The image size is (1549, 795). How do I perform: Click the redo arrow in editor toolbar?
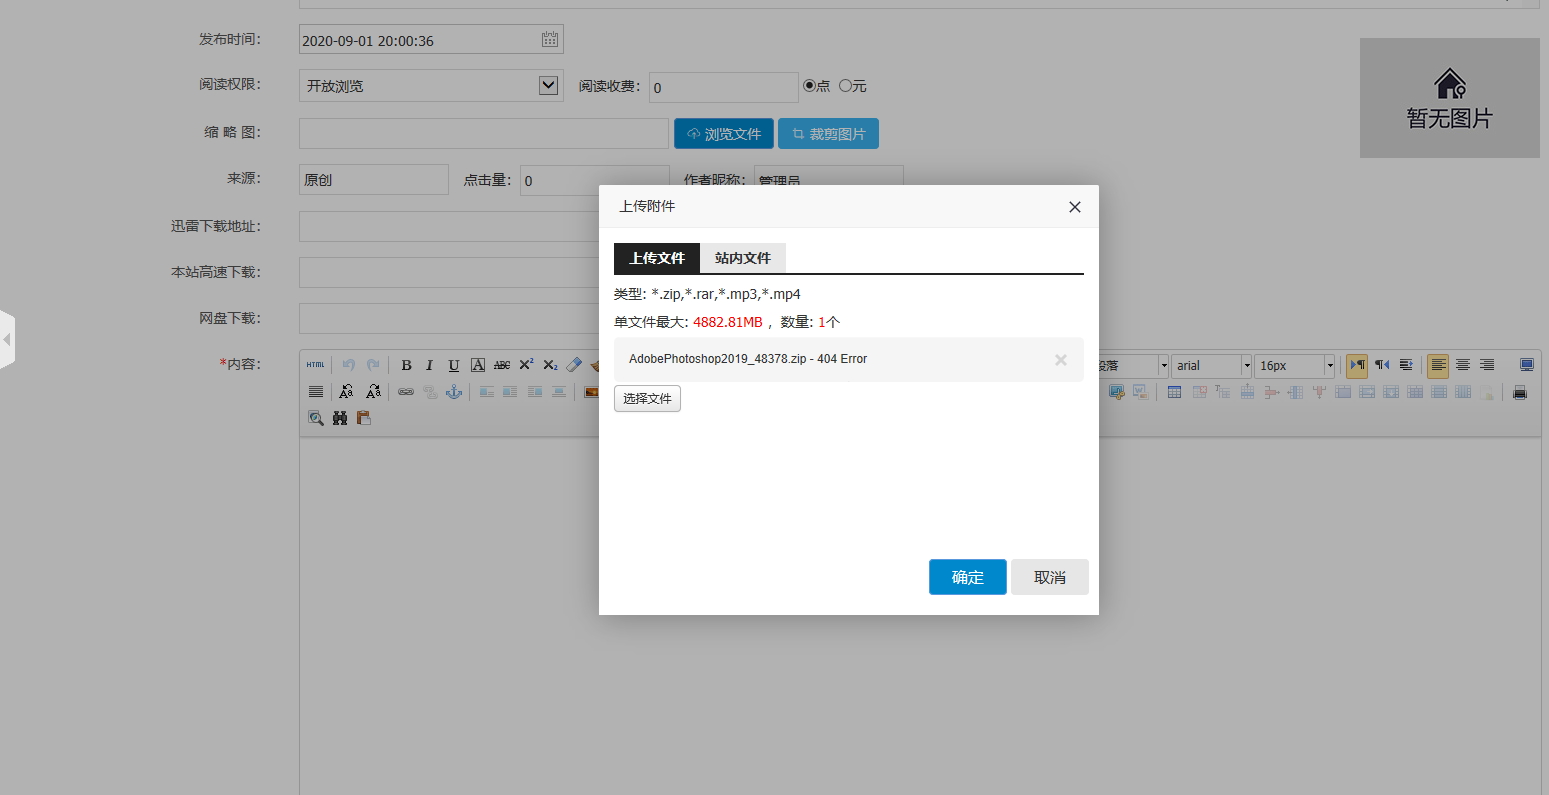[373, 365]
